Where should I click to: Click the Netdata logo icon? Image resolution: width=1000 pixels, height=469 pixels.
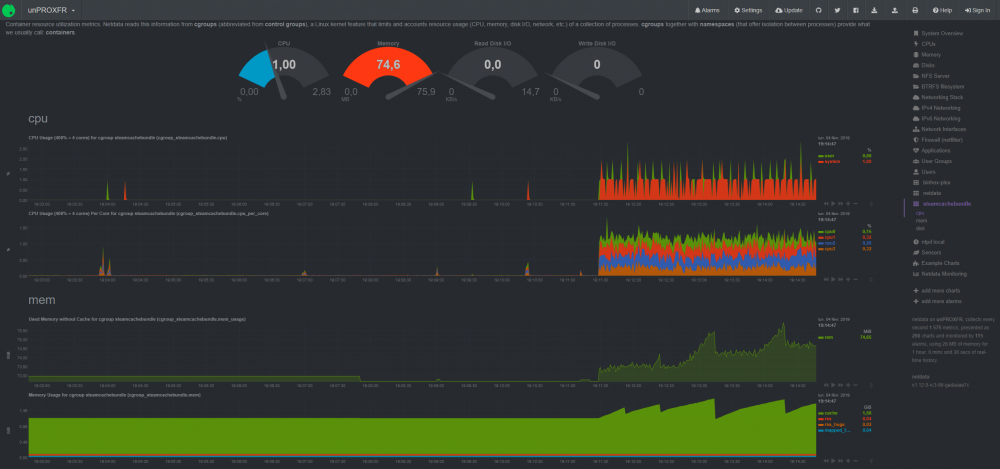9,10
